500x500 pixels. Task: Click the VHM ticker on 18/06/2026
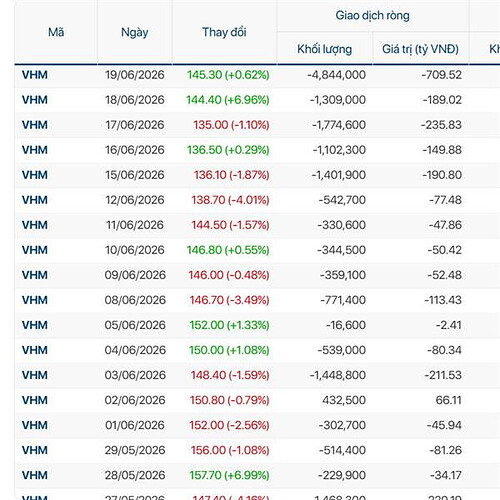[35, 100]
